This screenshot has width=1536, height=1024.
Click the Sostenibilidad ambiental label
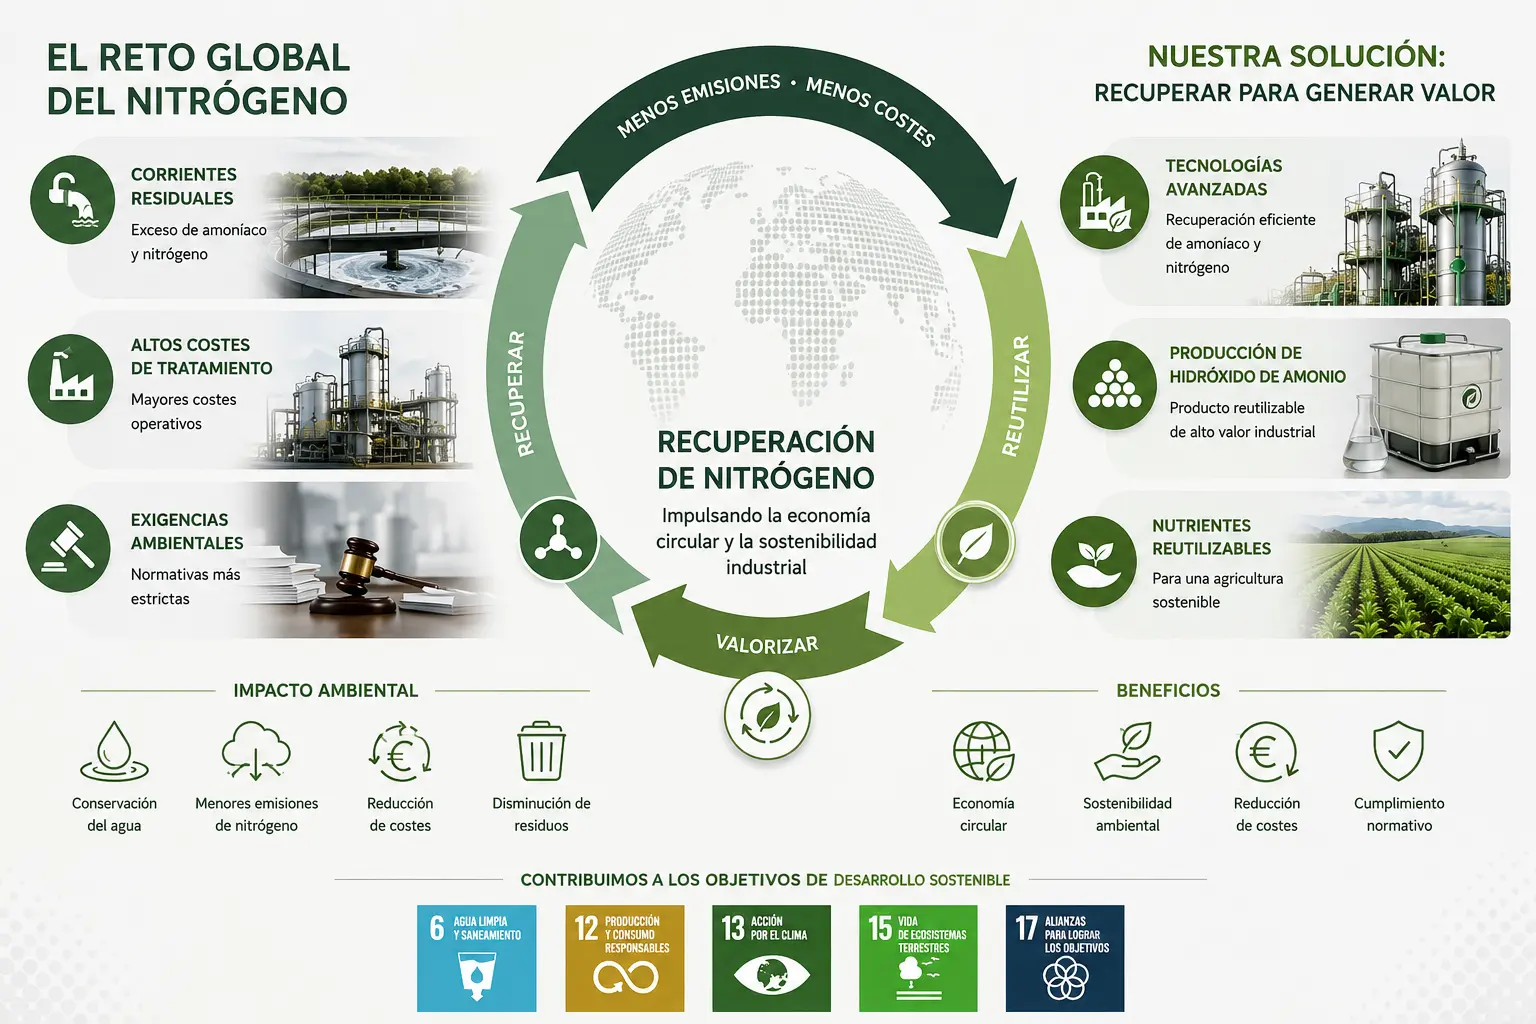click(1127, 814)
